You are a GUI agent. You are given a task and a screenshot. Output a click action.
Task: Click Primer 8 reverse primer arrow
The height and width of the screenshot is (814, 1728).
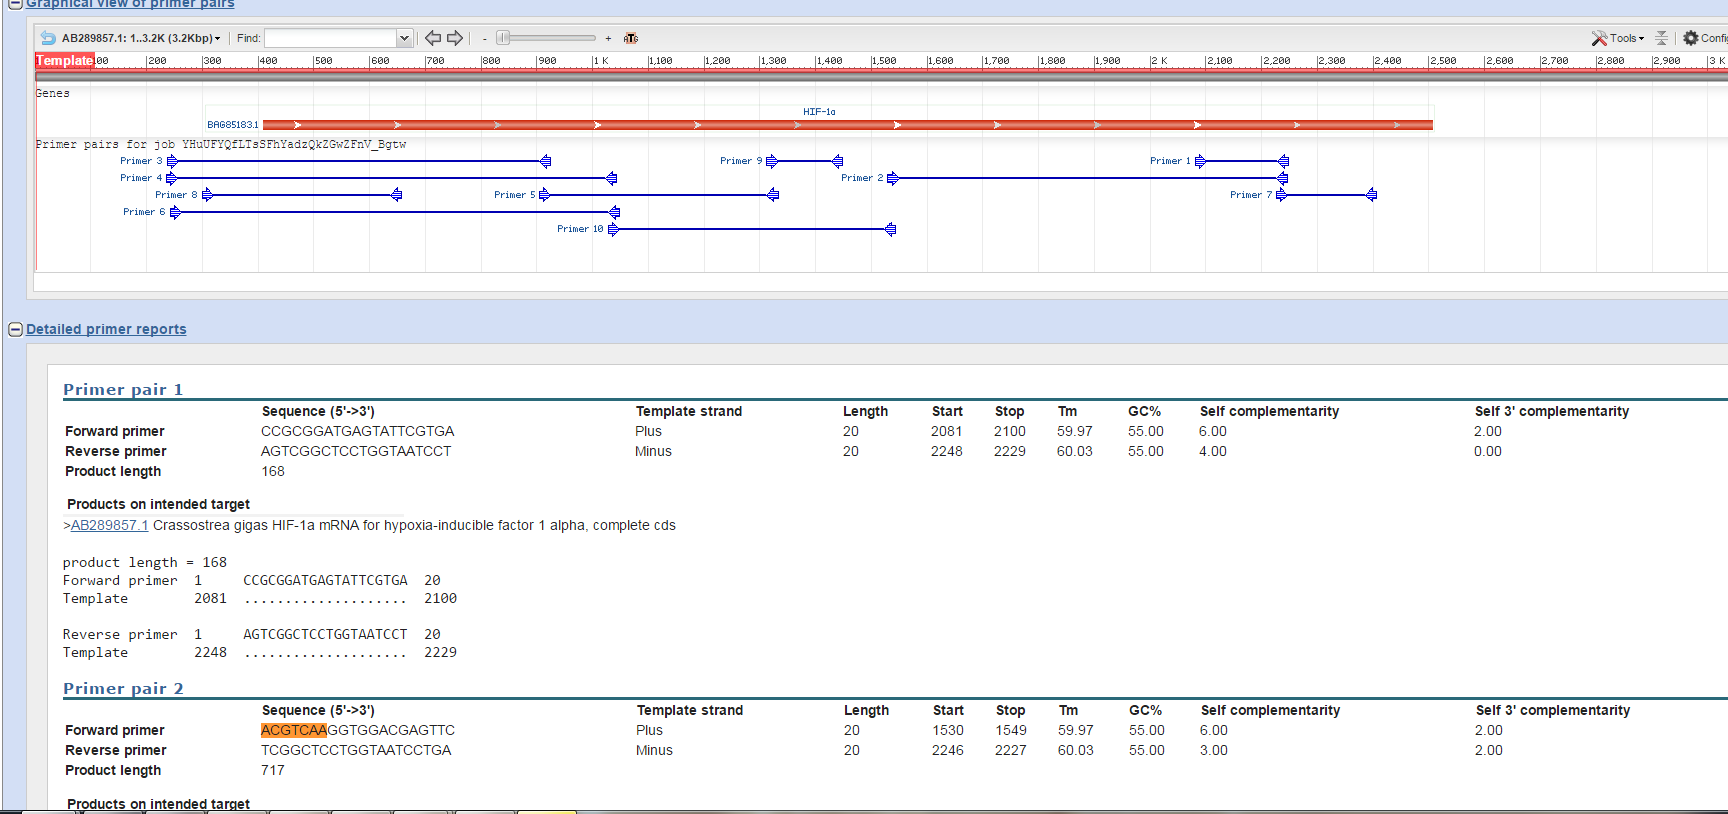[397, 195]
